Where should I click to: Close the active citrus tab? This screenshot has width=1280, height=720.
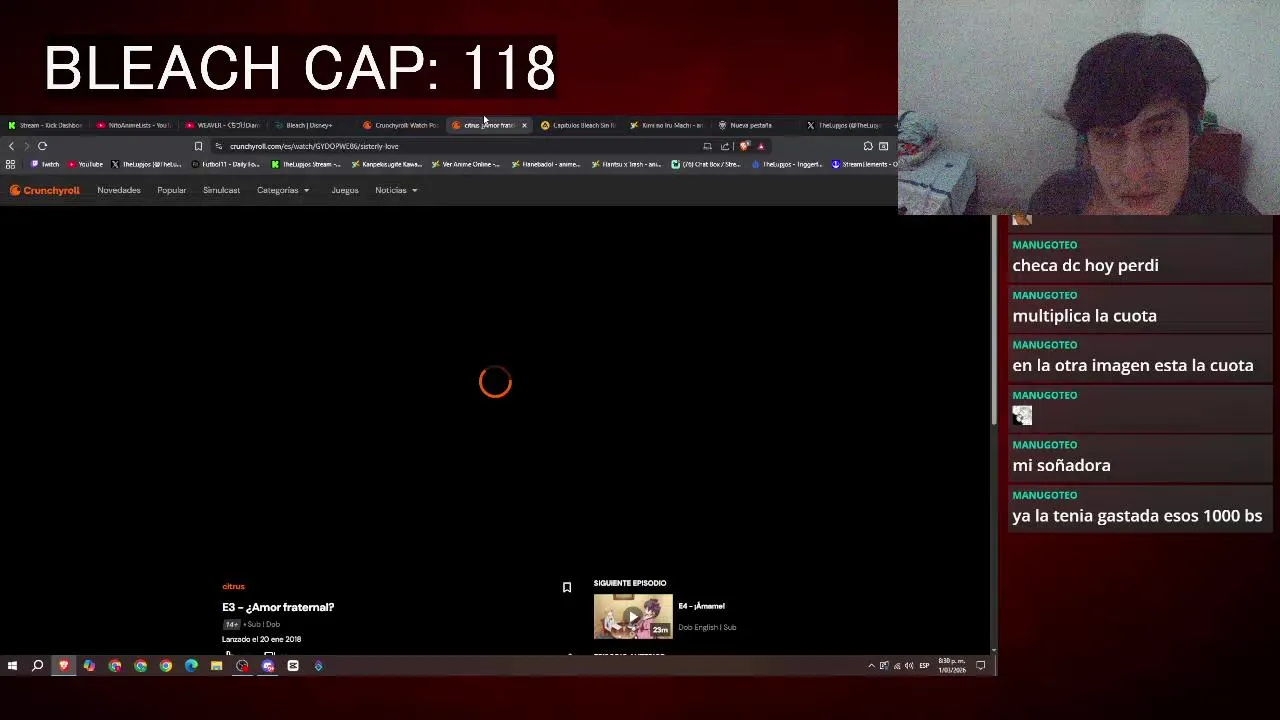tap(524, 125)
